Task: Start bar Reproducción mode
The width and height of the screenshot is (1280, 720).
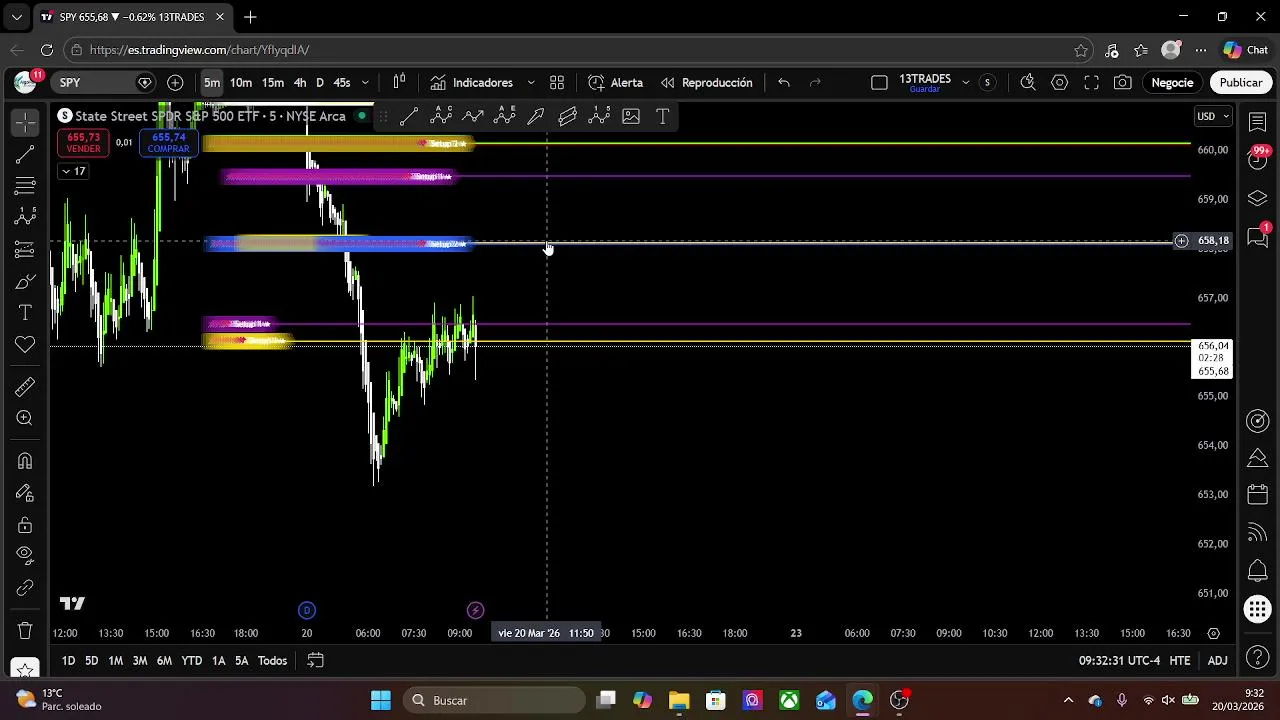Action: click(x=707, y=83)
